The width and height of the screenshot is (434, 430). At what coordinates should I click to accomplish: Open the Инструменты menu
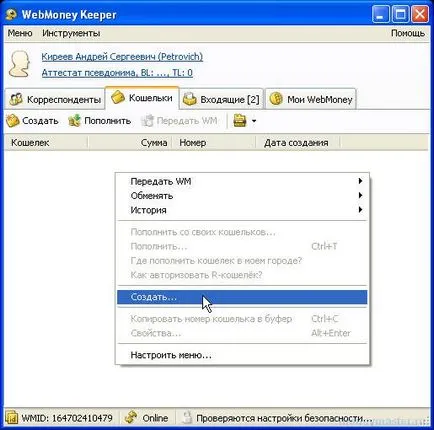71,33
